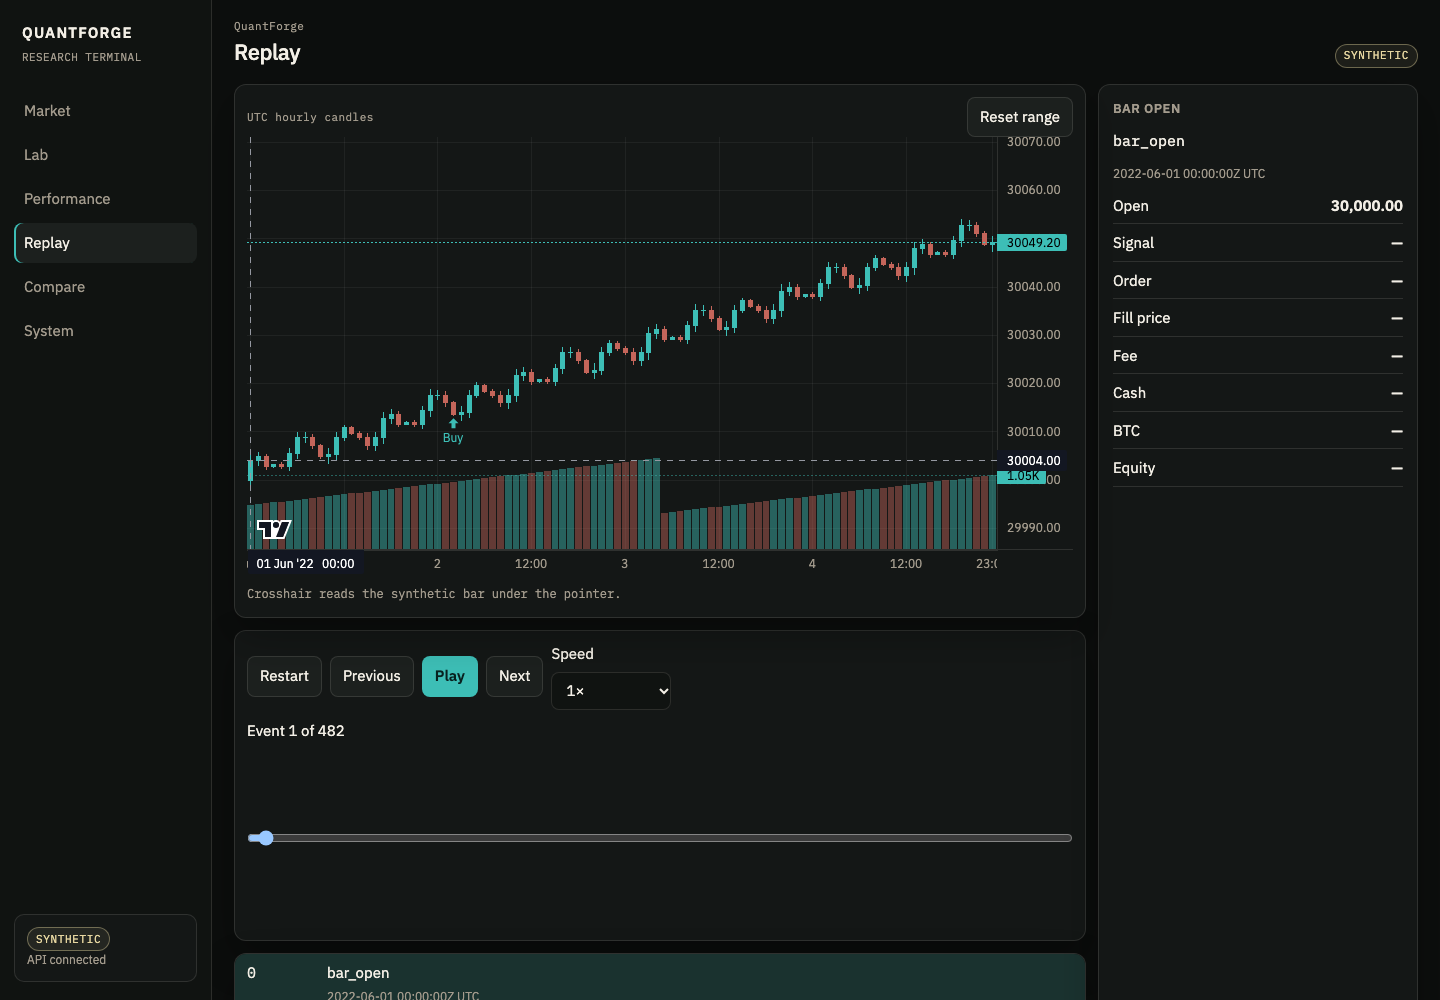Click the BTC row in detail panel

click(1258, 431)
